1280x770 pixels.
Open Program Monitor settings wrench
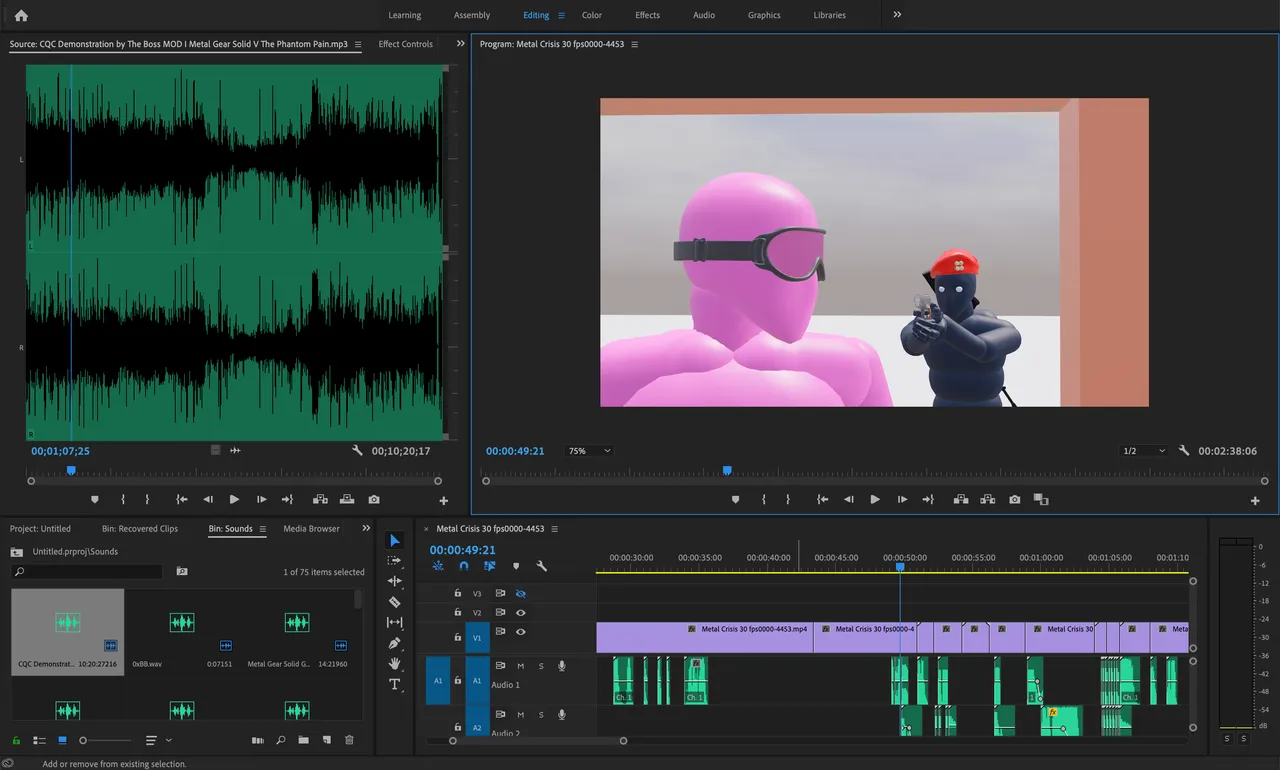click(1184, 451)
